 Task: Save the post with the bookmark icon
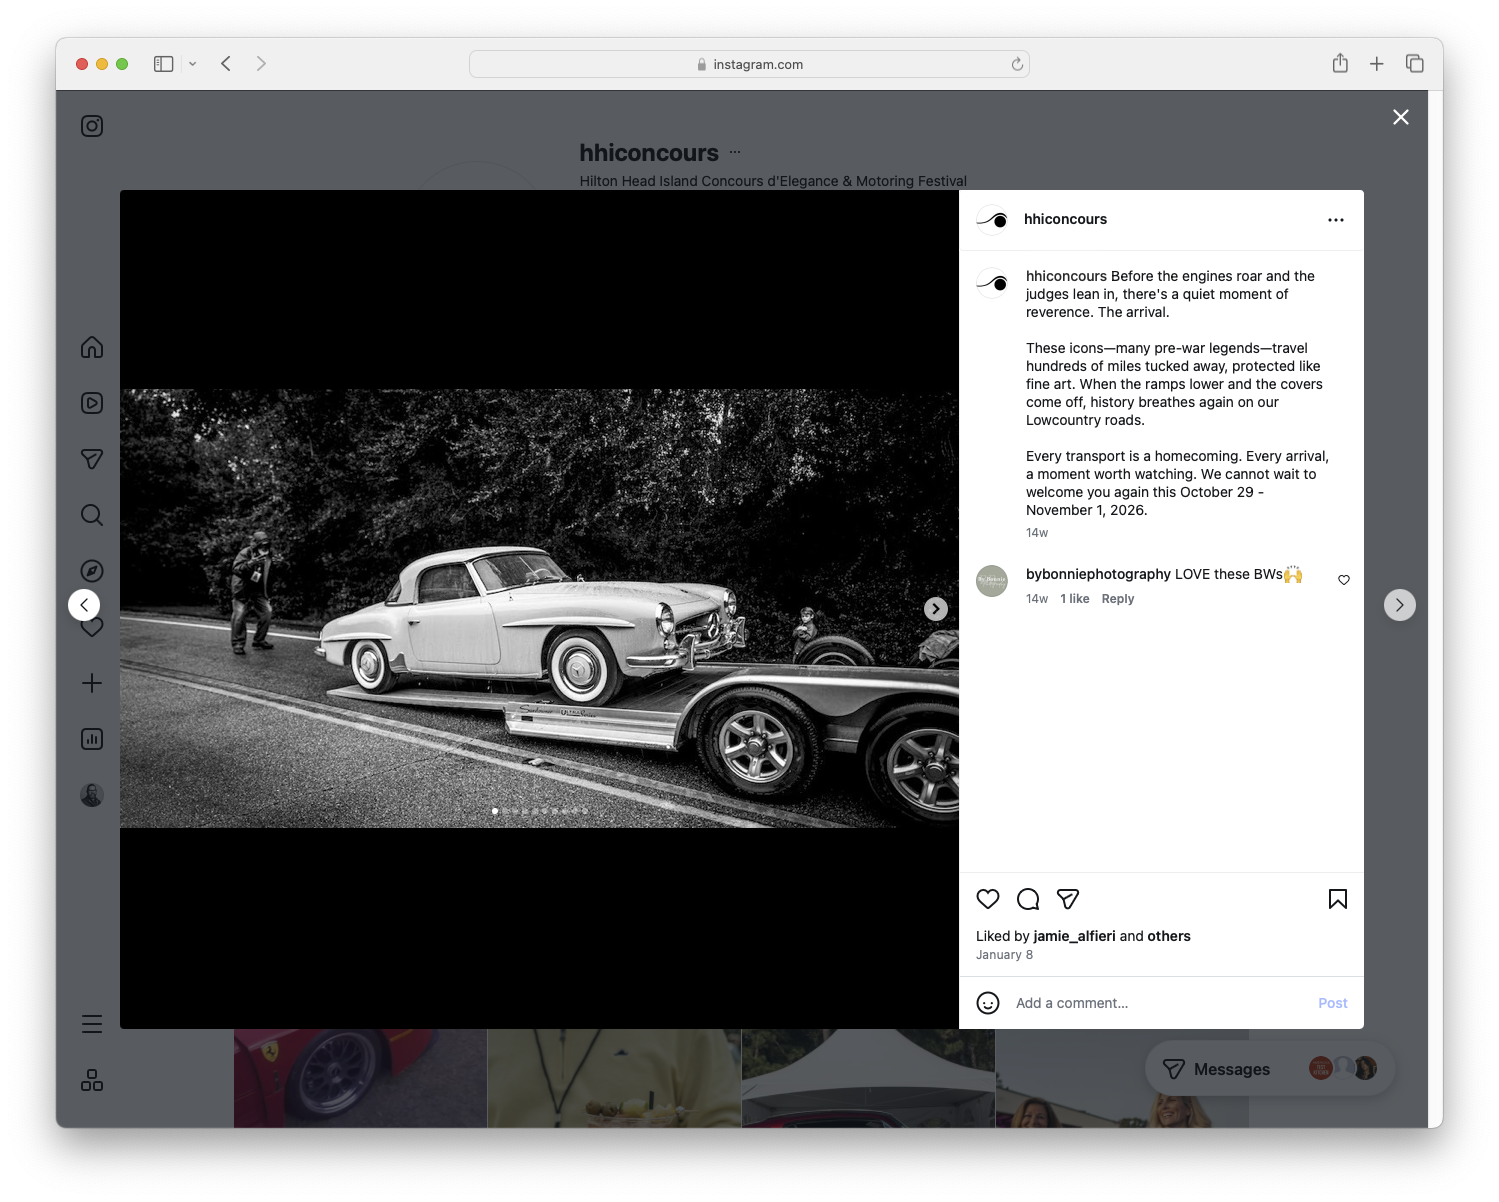[x=1337, y=899]
